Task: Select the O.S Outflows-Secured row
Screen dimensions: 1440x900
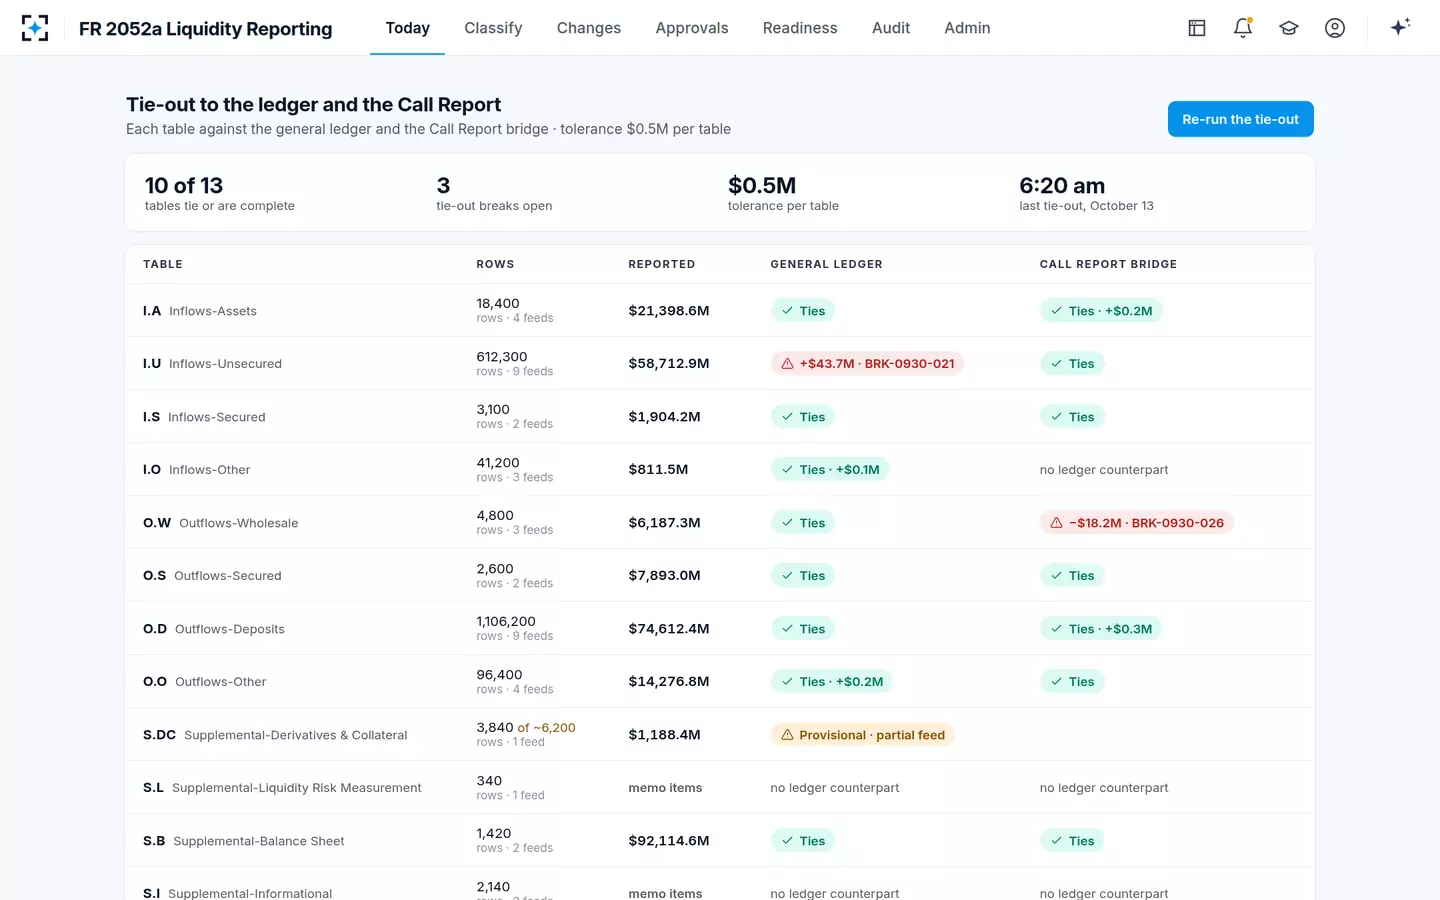Action: pos(720,575)
